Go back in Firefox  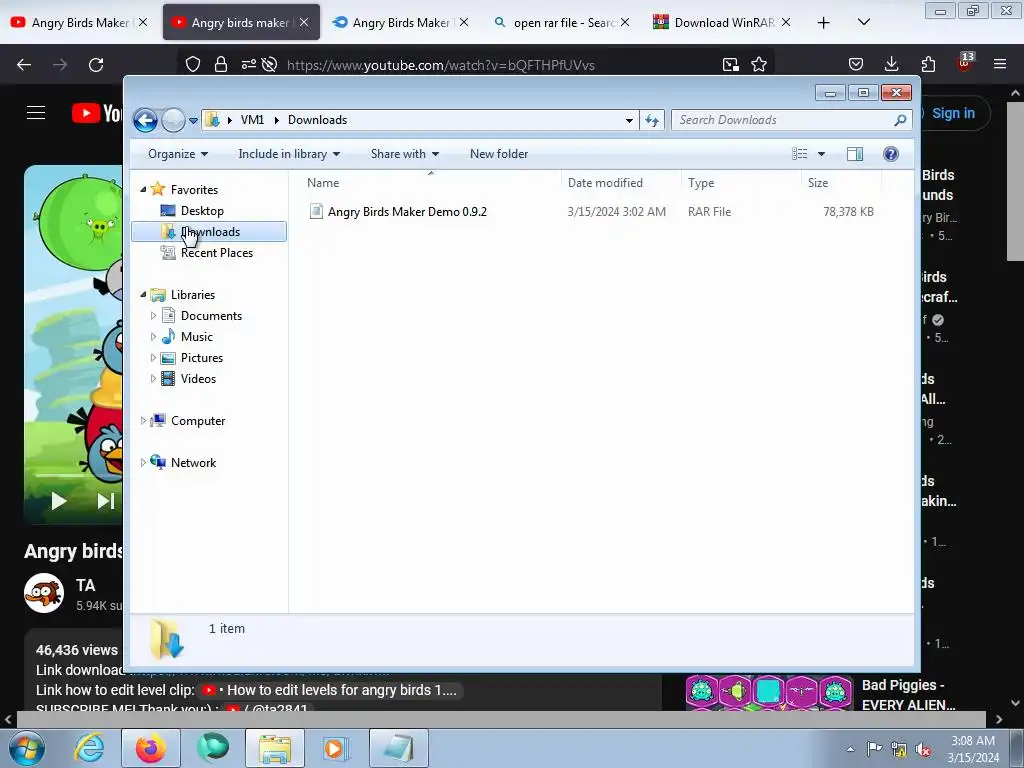point(24,65)
